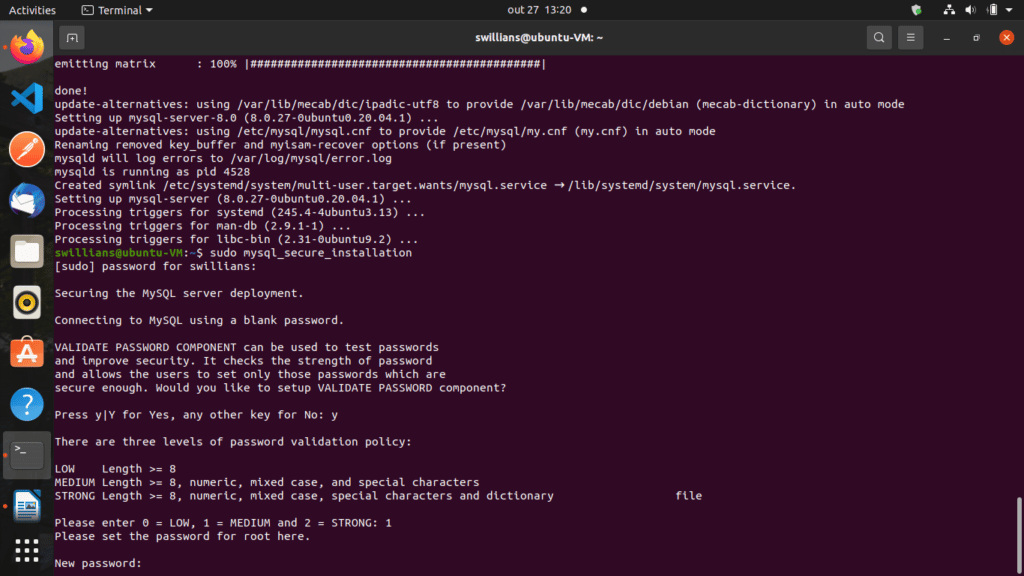Expand the Terminal app menu
This screenshot has height=576, width=1024.
[x=118, y=10]
